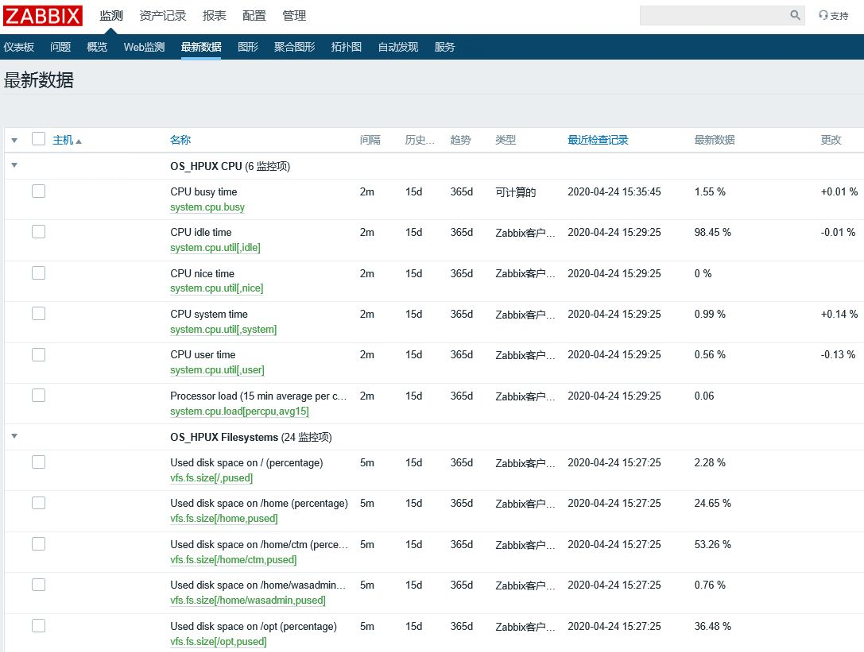Open the 管理 top menu

pyautogui.click(x=294, y=16)
